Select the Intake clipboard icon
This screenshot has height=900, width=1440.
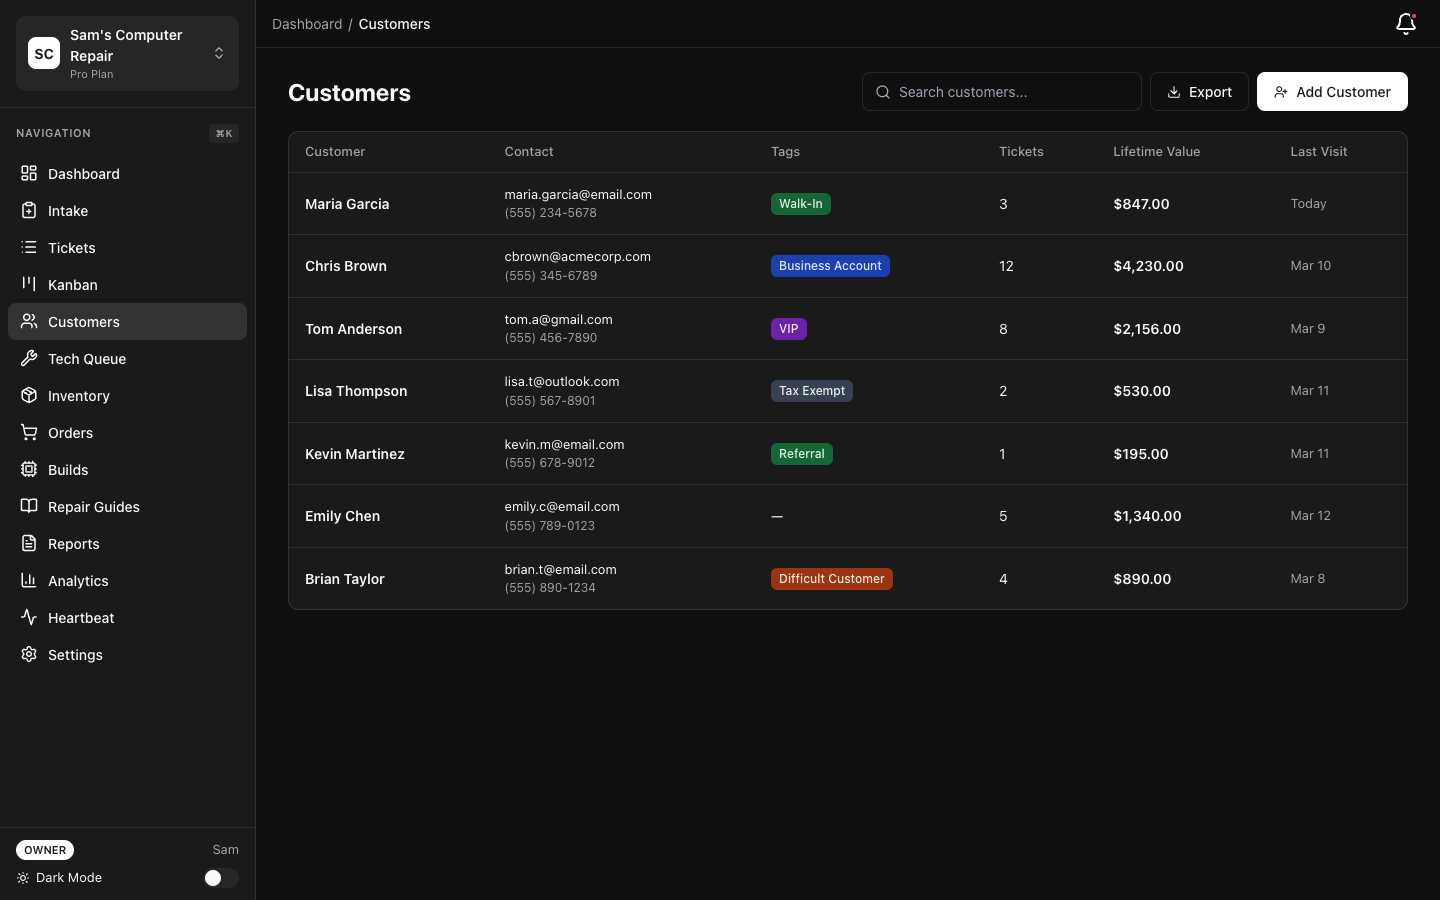pyautogui.click(x=29, y=210)
